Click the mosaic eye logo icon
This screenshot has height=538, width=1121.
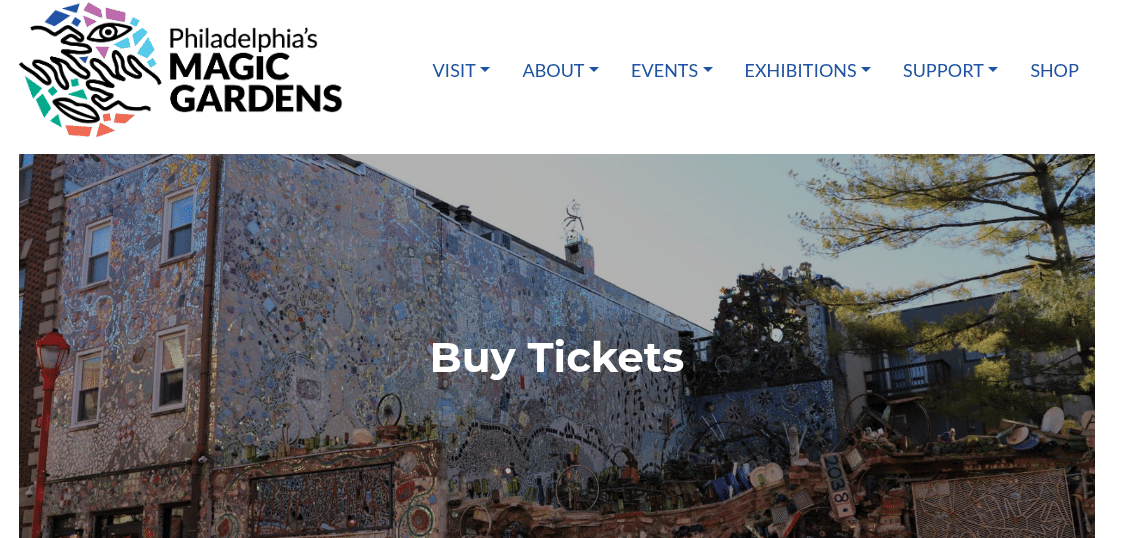[x=89, y=69]
